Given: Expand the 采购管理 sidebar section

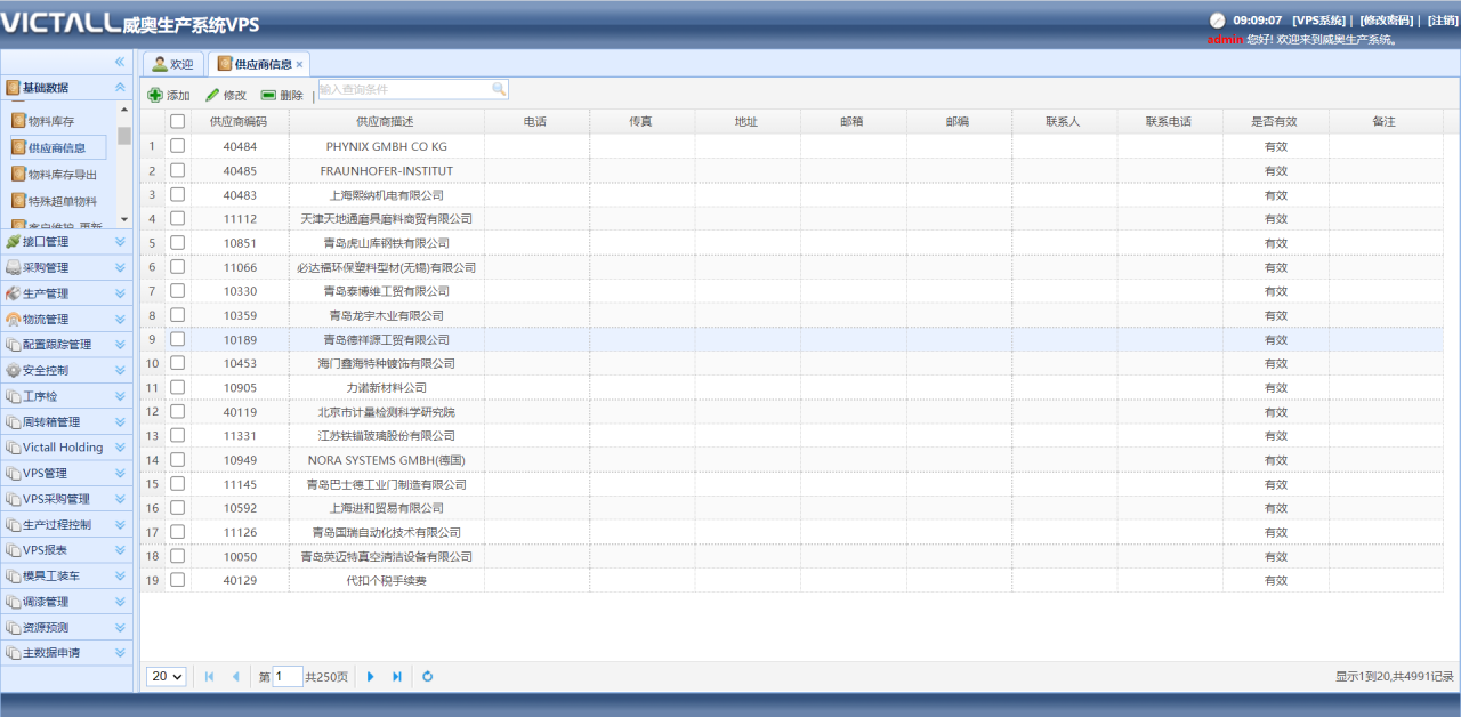Looking at the screenshot, I should click(x=119, y=268).
